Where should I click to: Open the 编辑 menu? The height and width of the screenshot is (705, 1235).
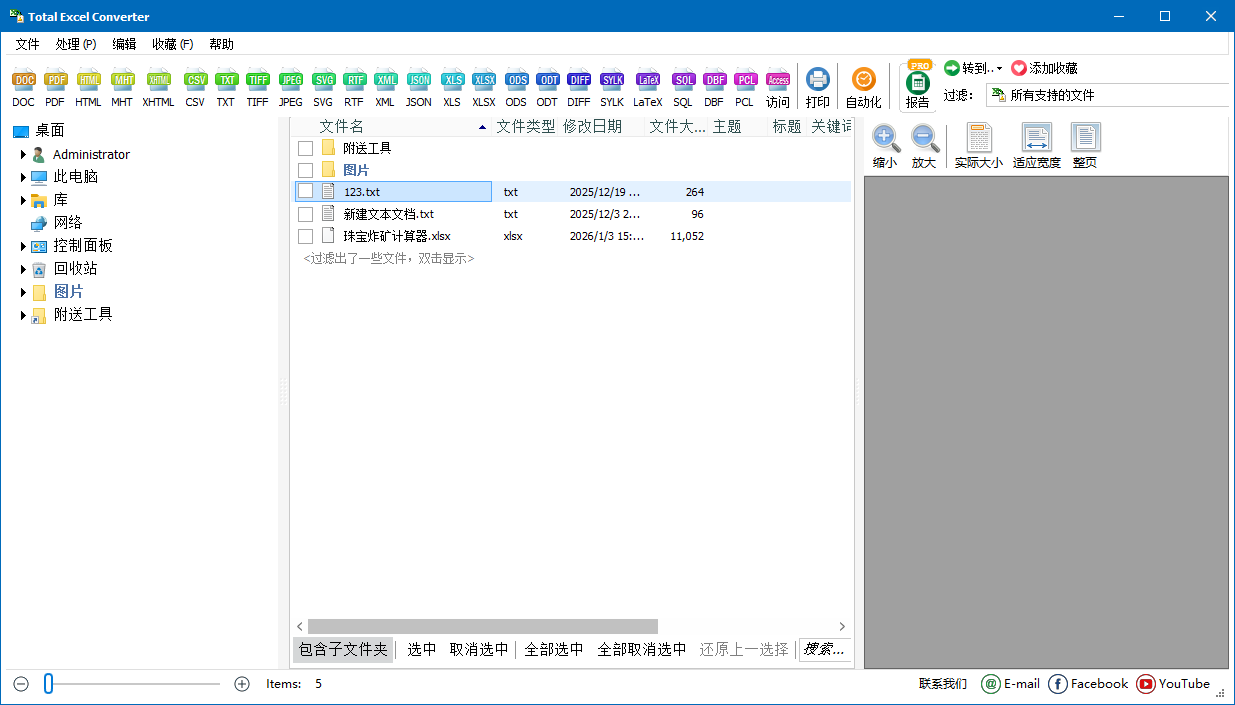click(124, 43)
